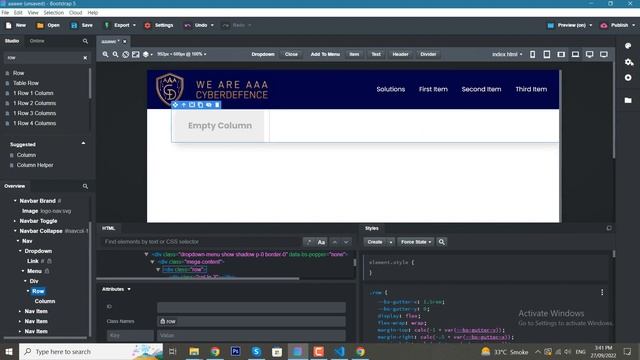Select the widest screen device preview
This screenshot has width=640, height=360.
coord(604,54)
